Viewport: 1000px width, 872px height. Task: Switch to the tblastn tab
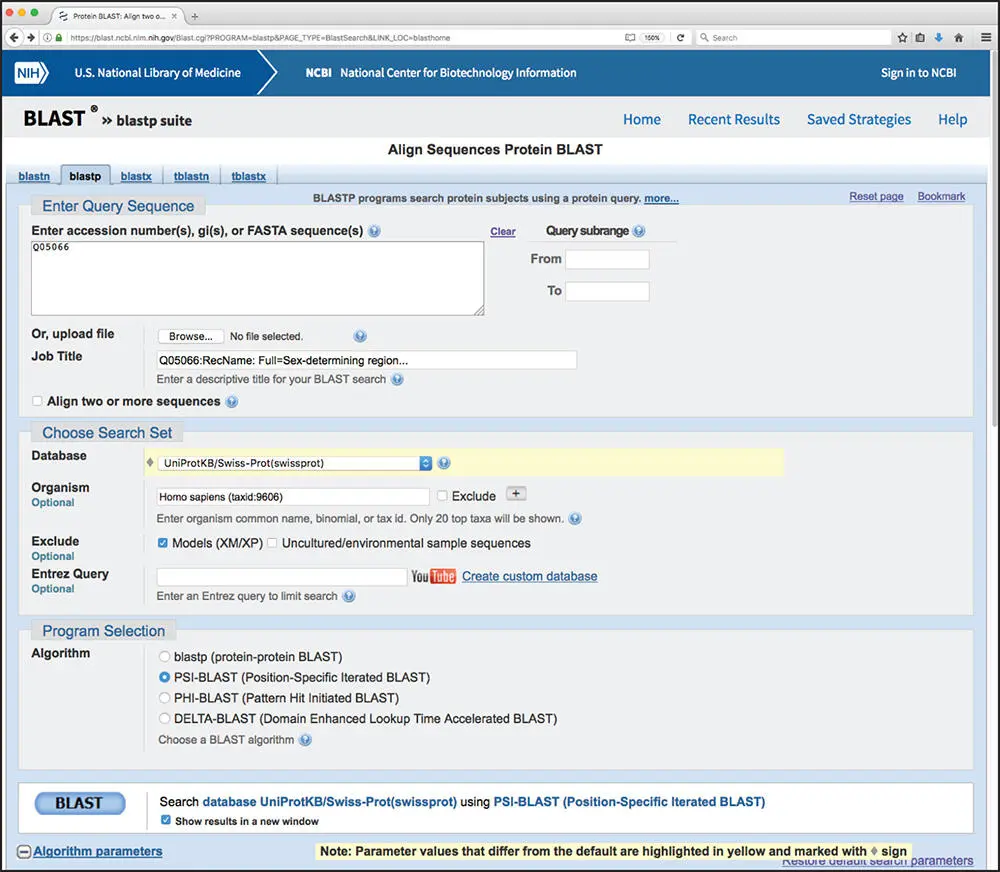point(191,176)
